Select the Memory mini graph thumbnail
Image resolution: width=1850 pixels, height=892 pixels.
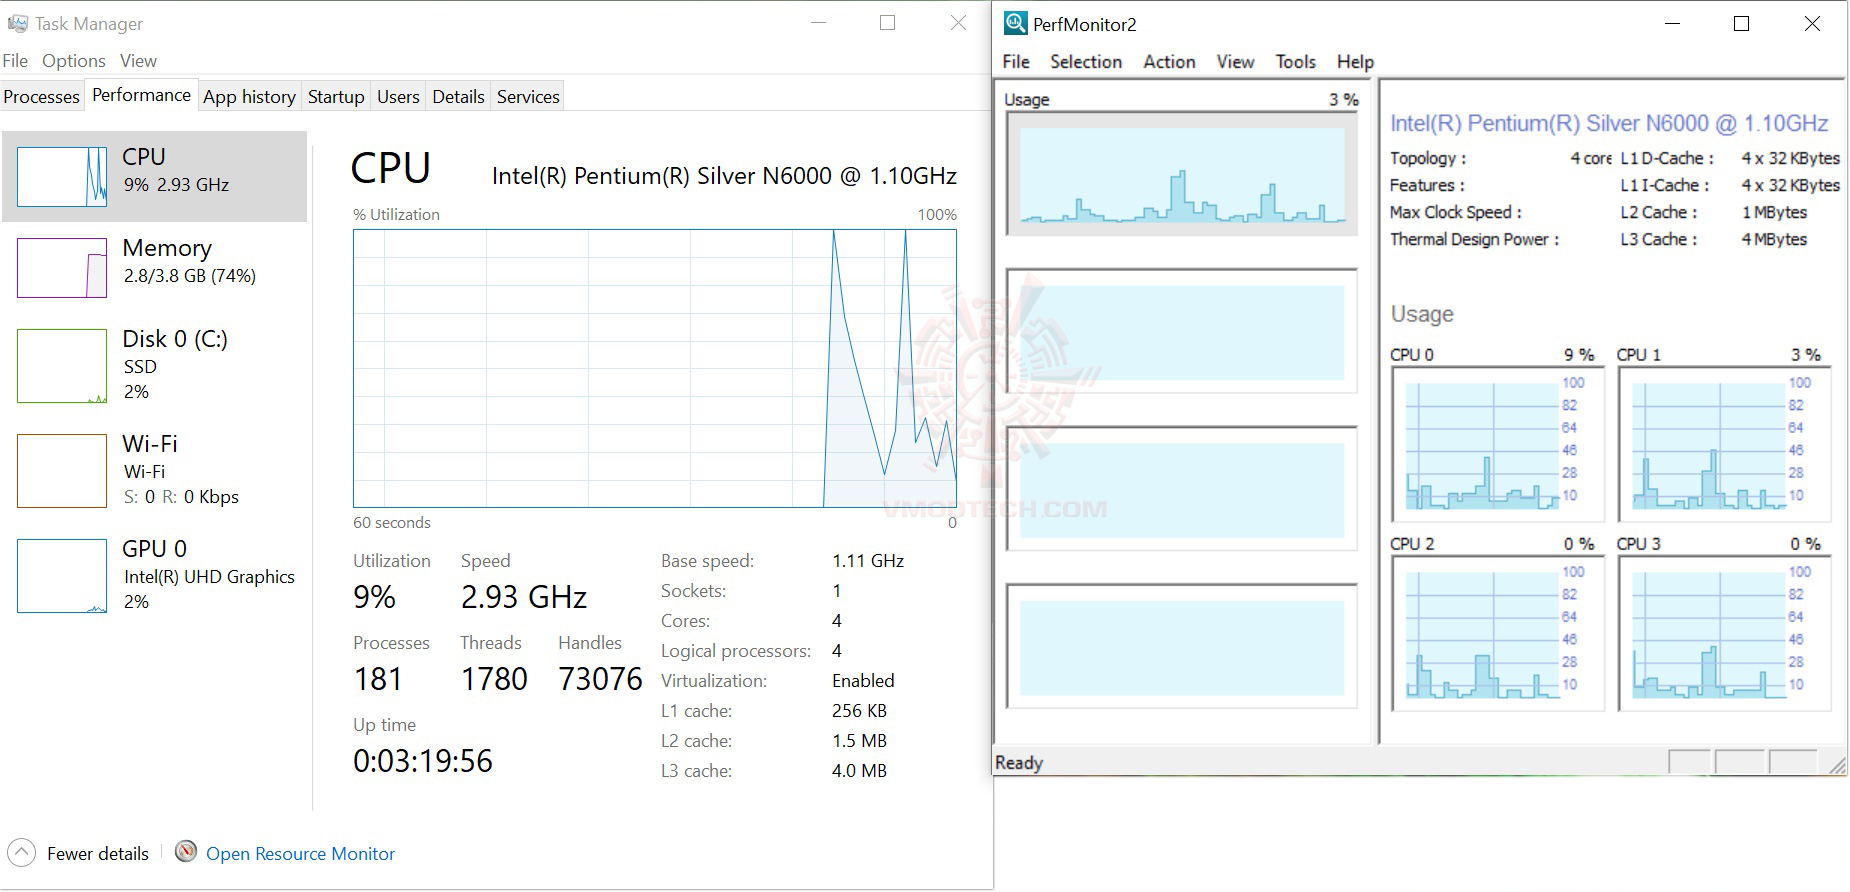(x=62, y=268)
